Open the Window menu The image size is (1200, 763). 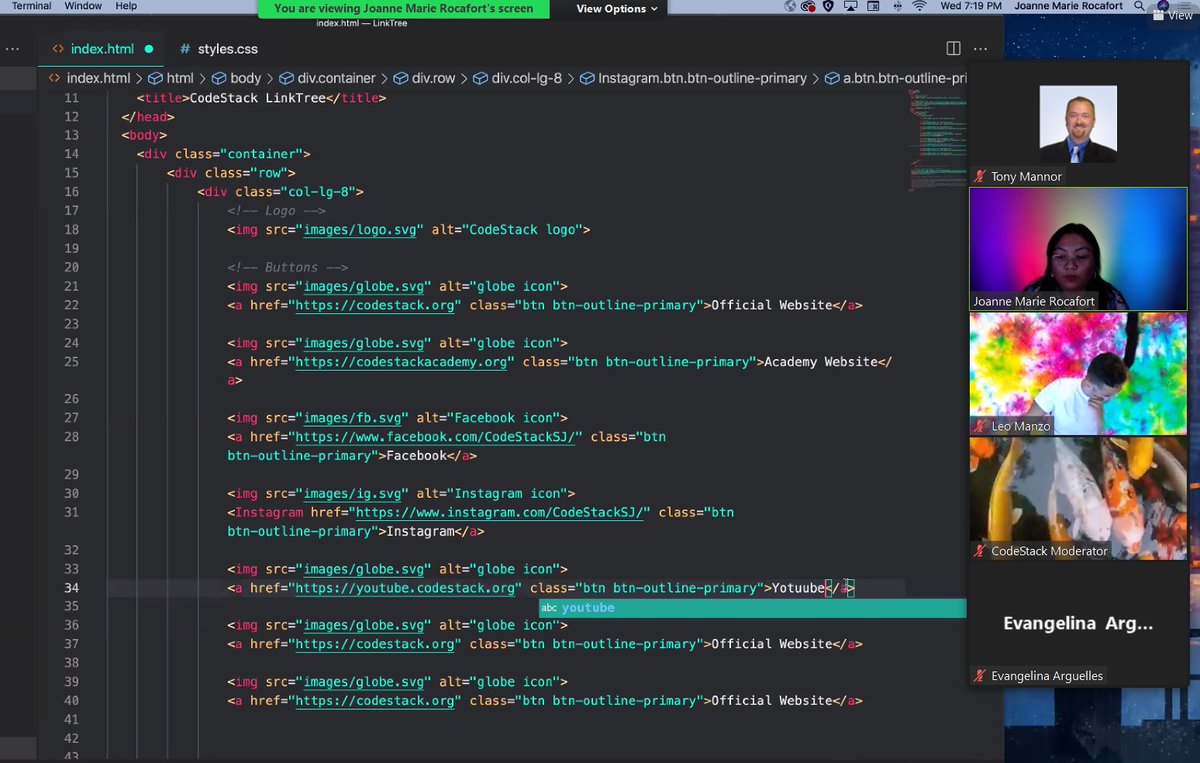pos(83,6)
